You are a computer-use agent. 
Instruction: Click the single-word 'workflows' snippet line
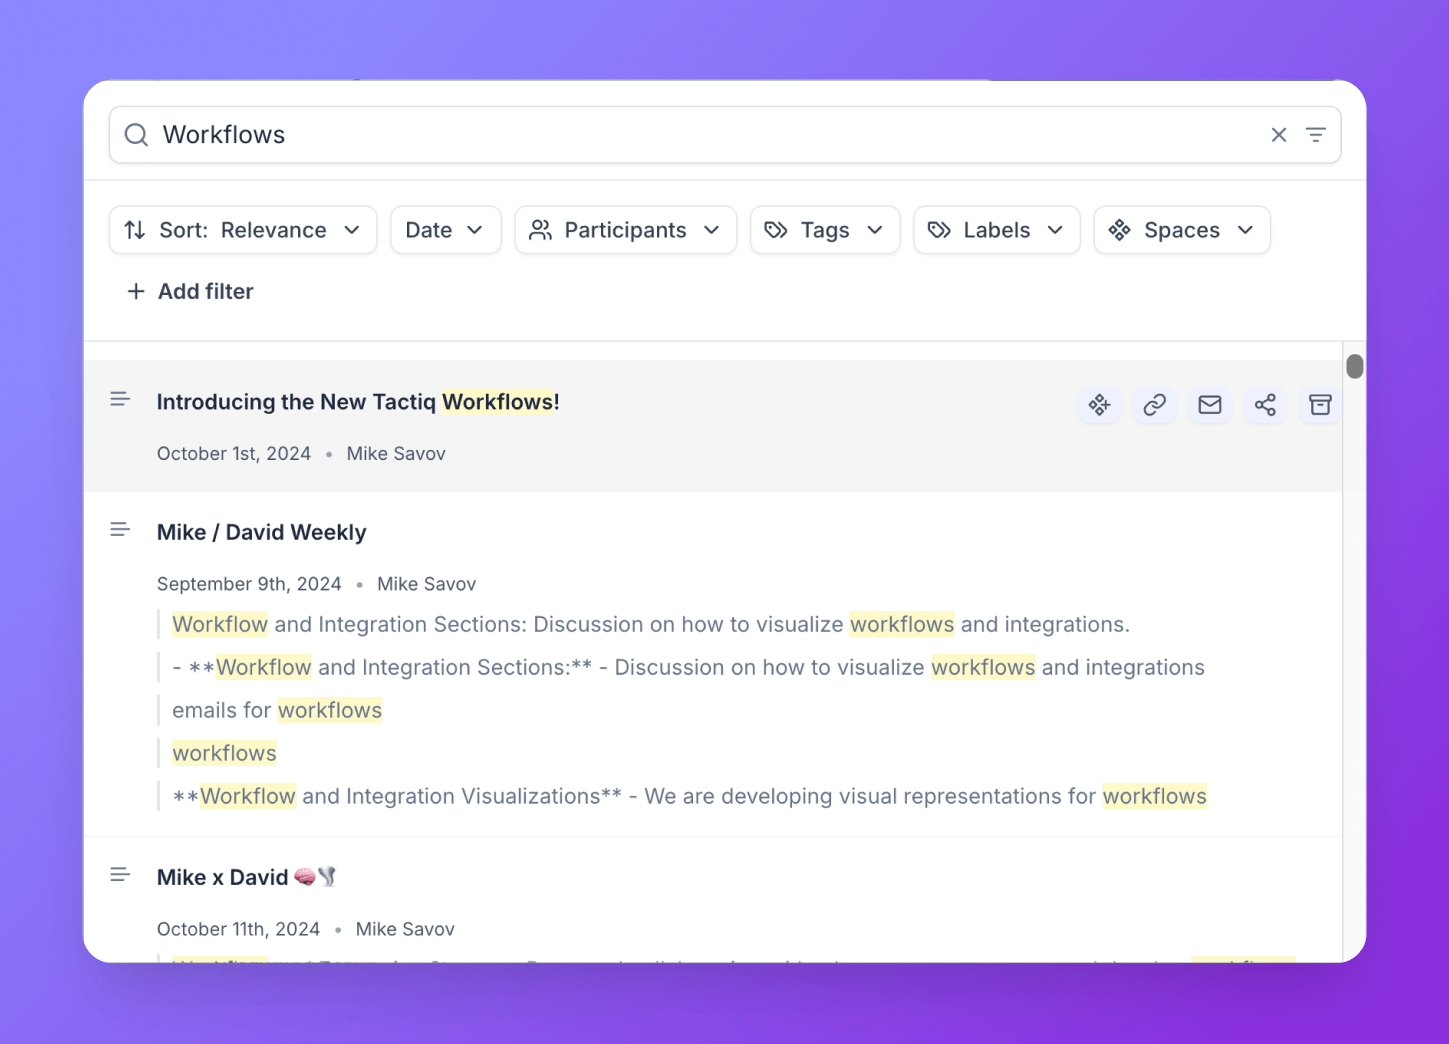[224, 754]
